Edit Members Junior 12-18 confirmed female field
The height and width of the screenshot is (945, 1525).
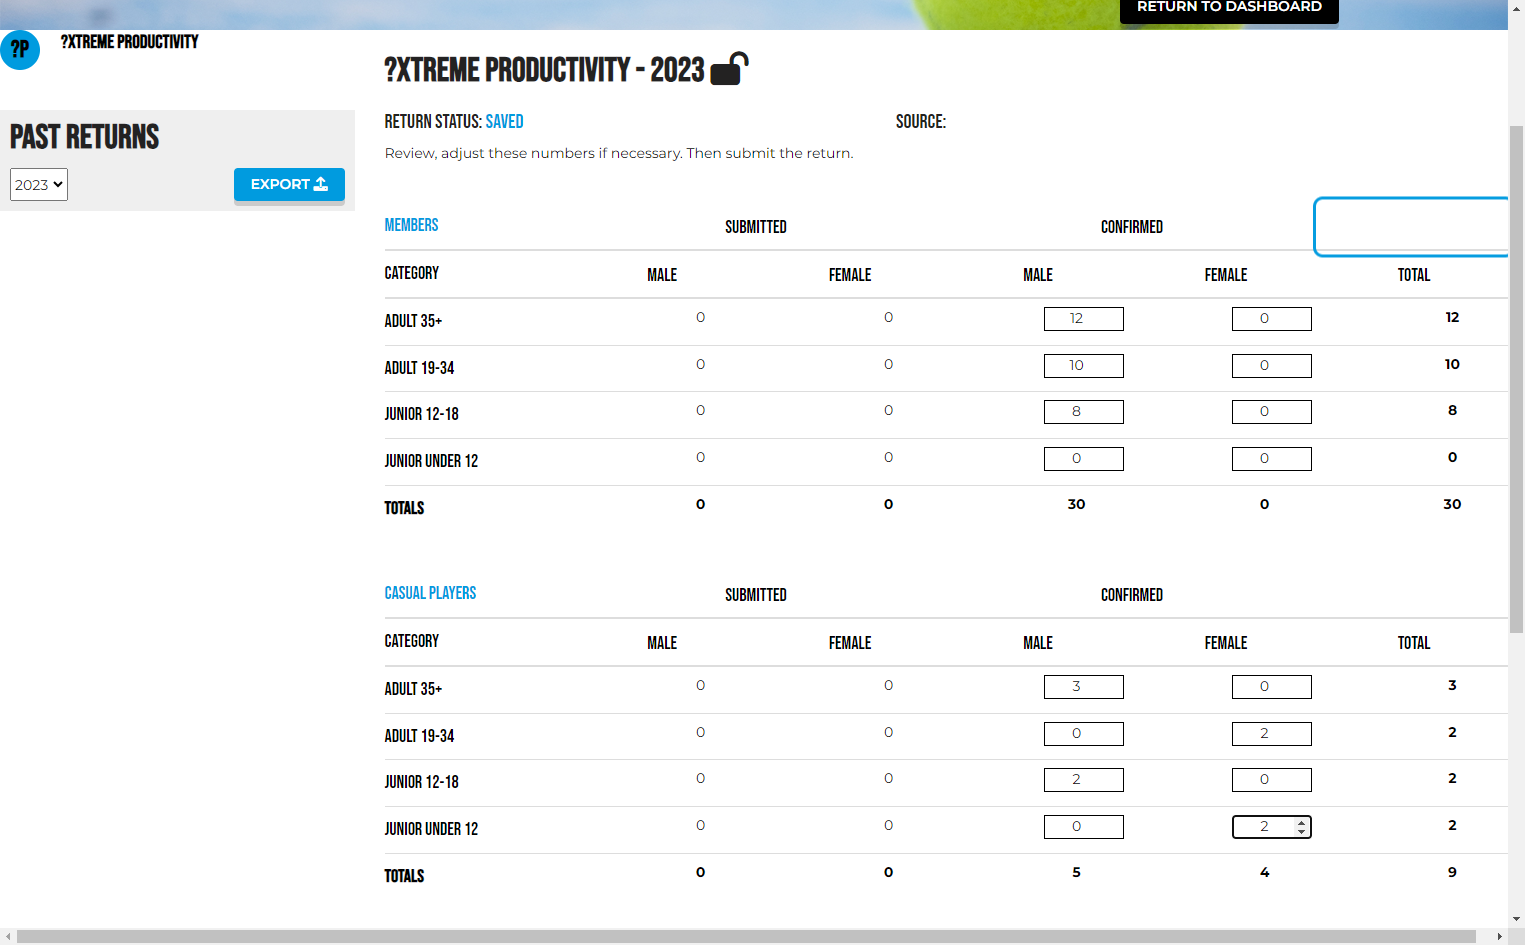coord(1272,412)
